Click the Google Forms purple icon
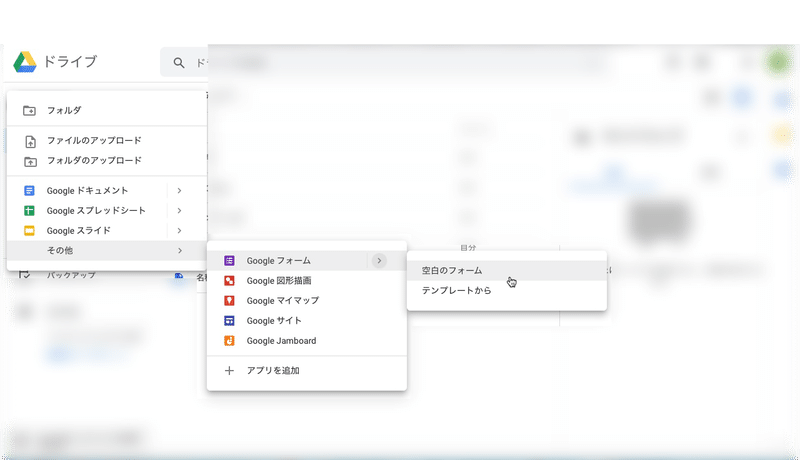This screenshot has width=800, height=460. (x=230, y=261)
